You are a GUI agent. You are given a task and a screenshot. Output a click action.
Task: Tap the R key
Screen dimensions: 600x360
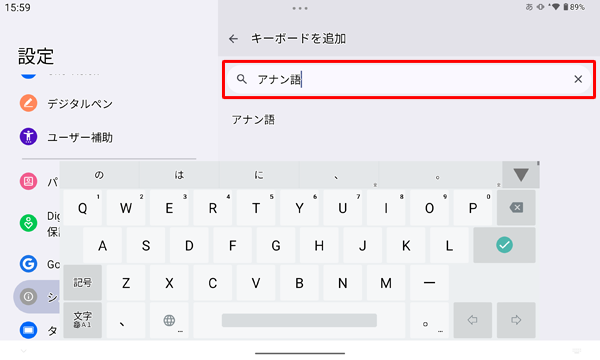(213, 208)
